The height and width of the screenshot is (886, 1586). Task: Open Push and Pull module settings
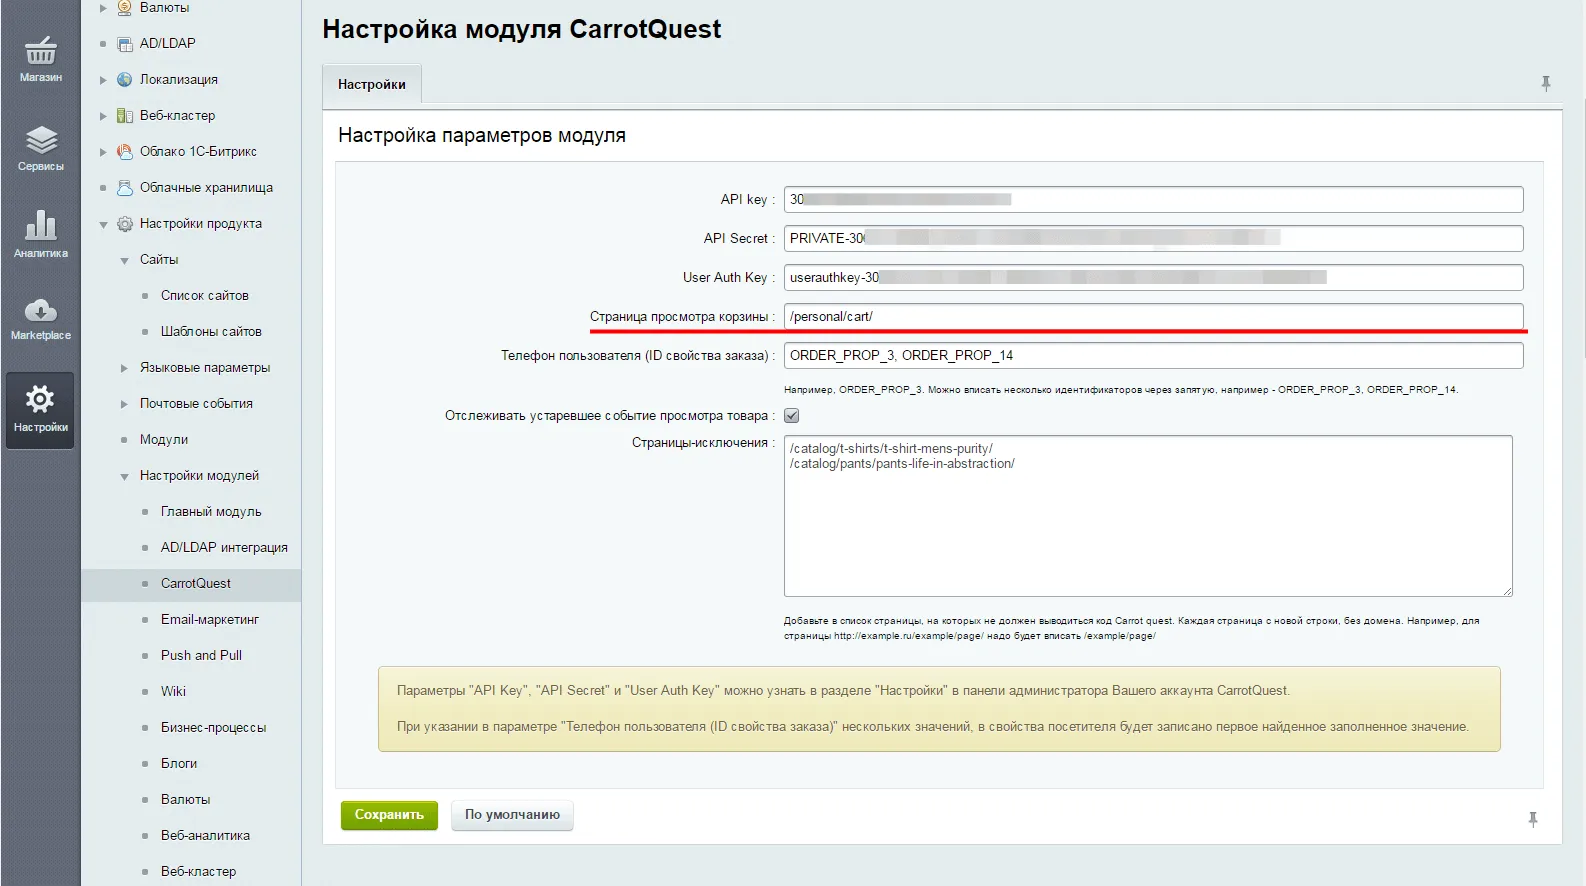tap(201, 656)
